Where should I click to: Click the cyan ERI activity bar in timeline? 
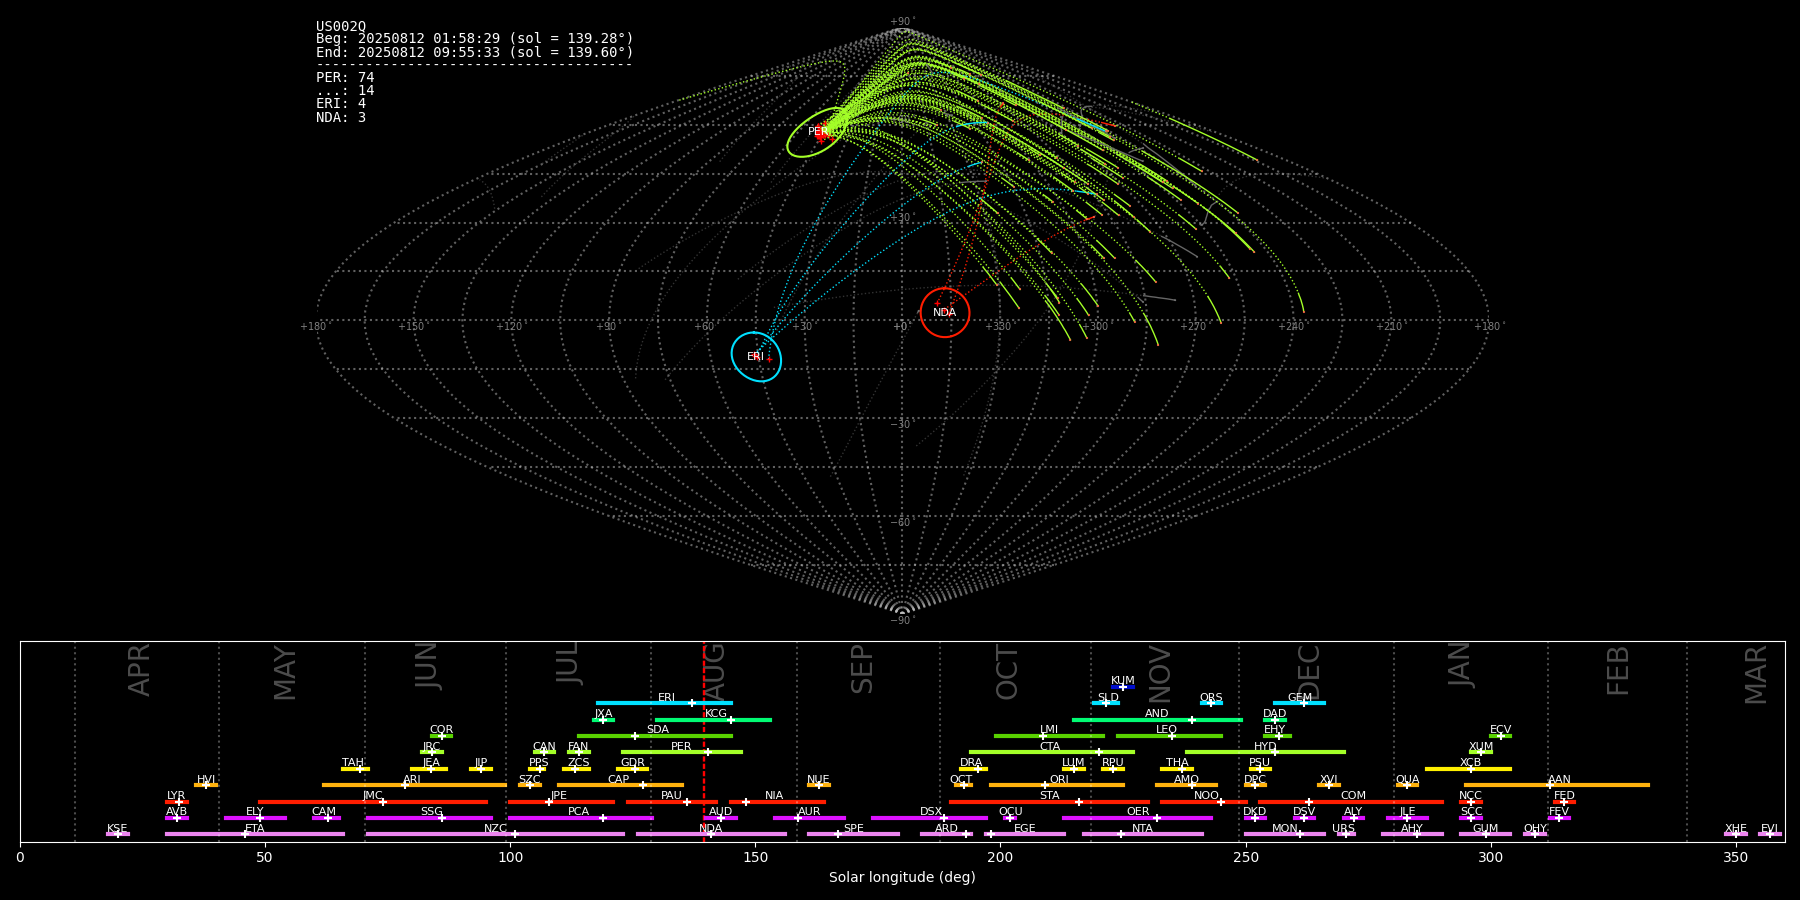point(664,703)
